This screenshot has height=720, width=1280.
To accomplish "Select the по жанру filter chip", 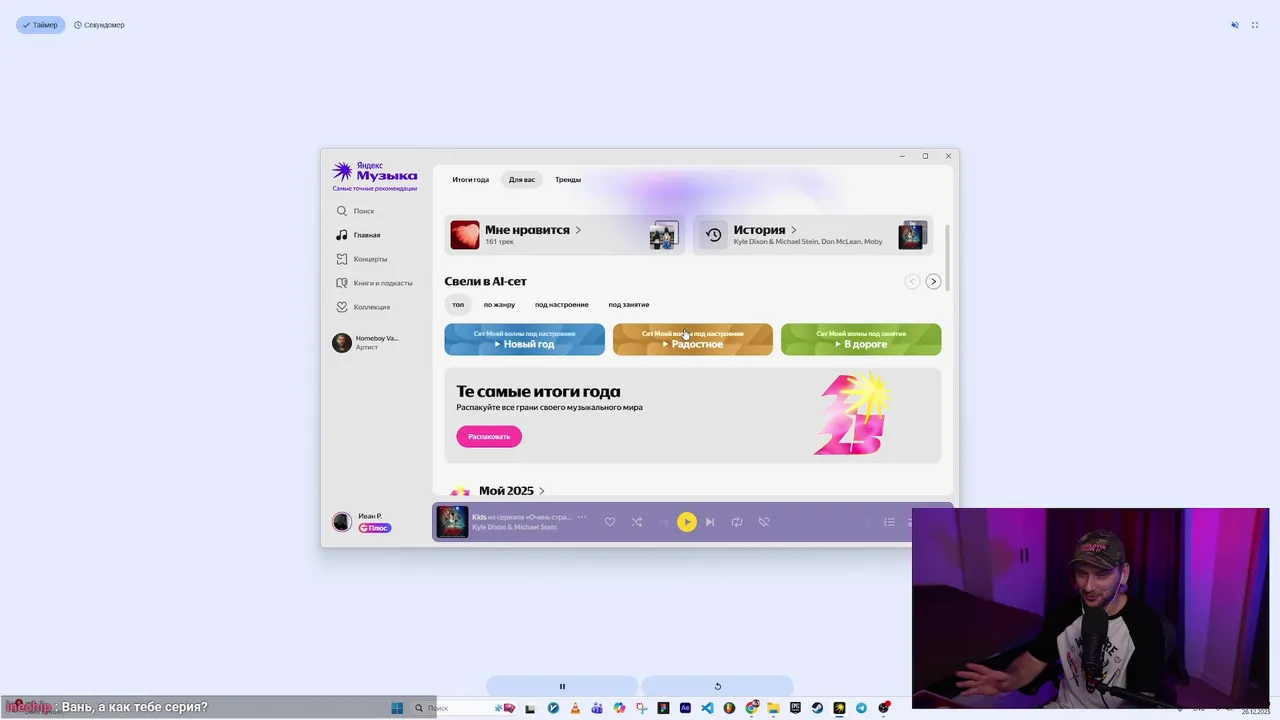I will (x=499, y=304).
